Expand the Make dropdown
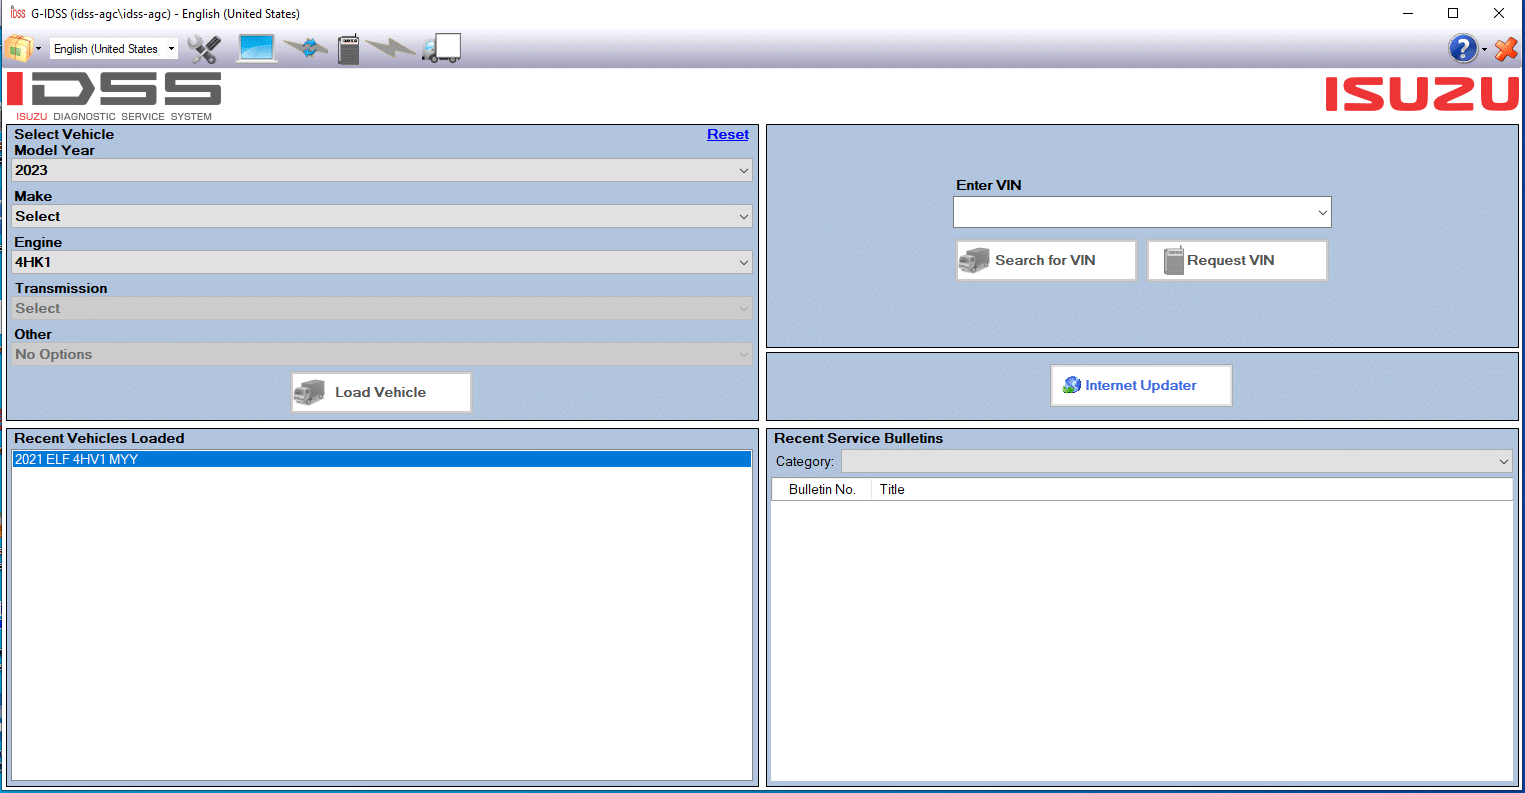The width and height of the screenshot is (1525, 793). coord(381,217)
